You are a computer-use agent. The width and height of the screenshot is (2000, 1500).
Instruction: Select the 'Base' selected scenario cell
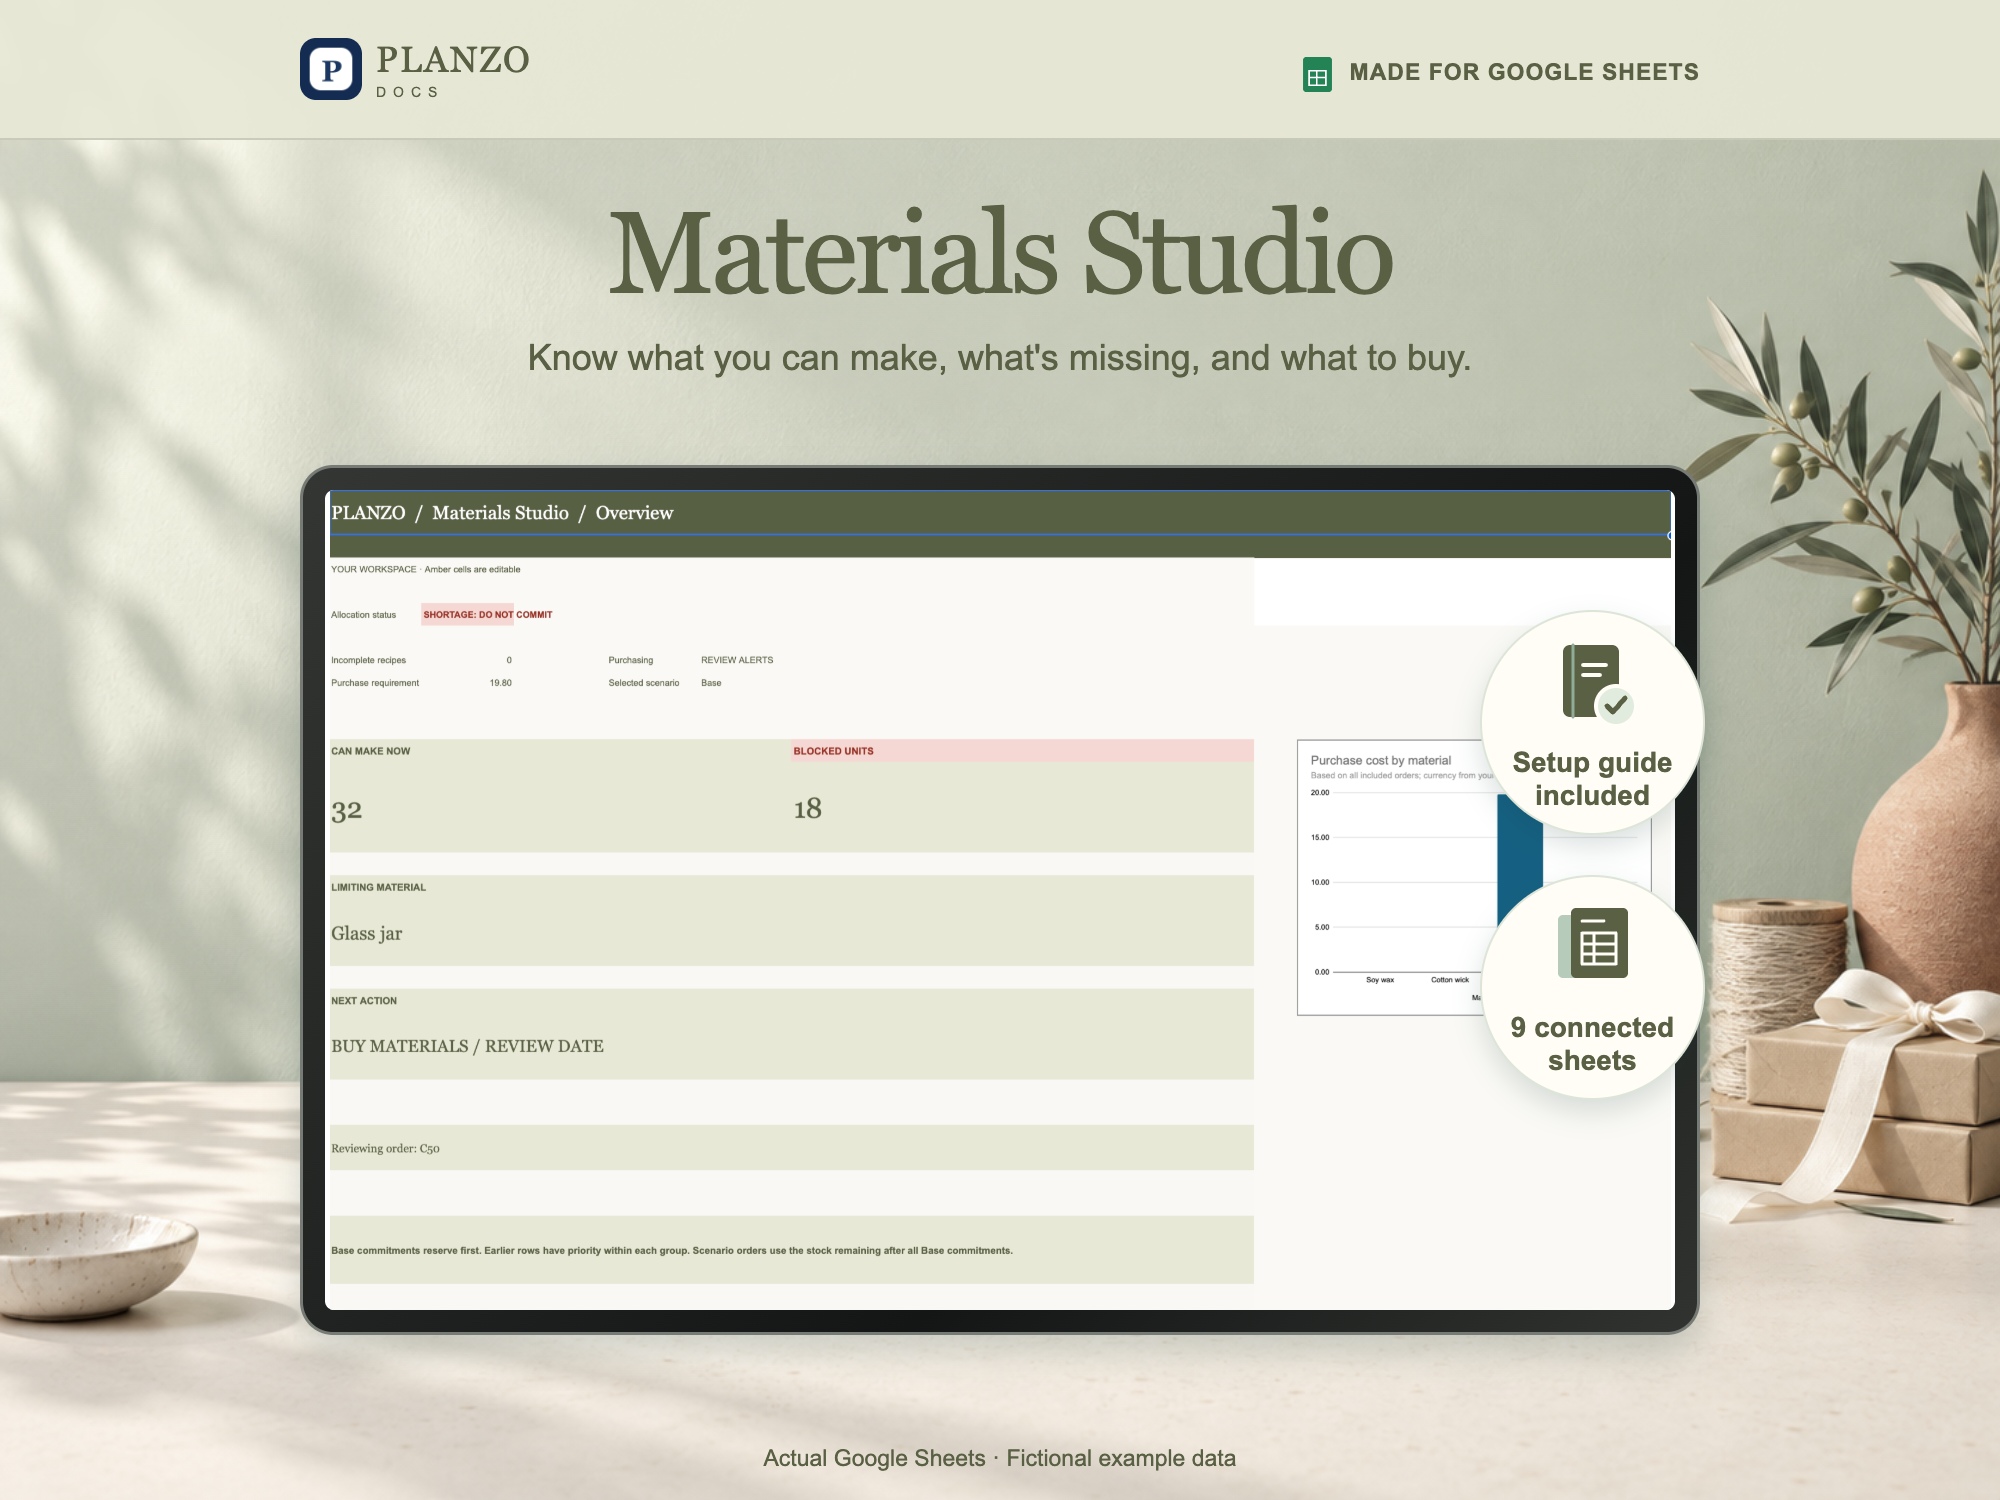[x=711, y=683]
